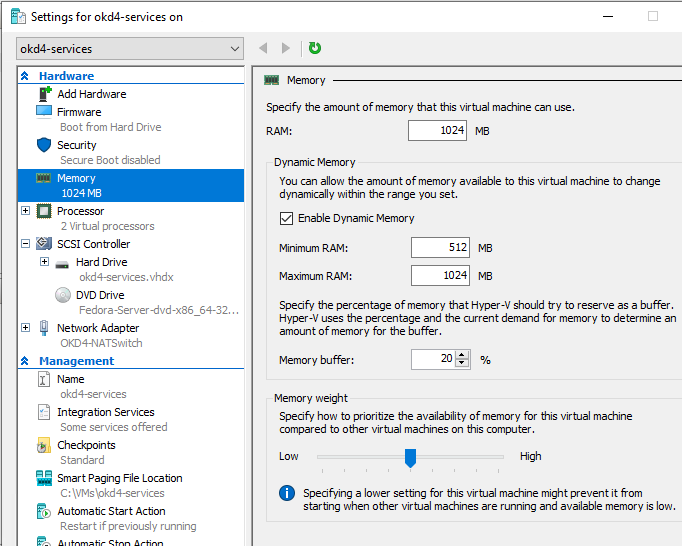This screenshot has width=682, height=546.
Task: Click the okd4-services.vhdx hard drive entry
Action: pyautogui.click(x=126, y=277)
